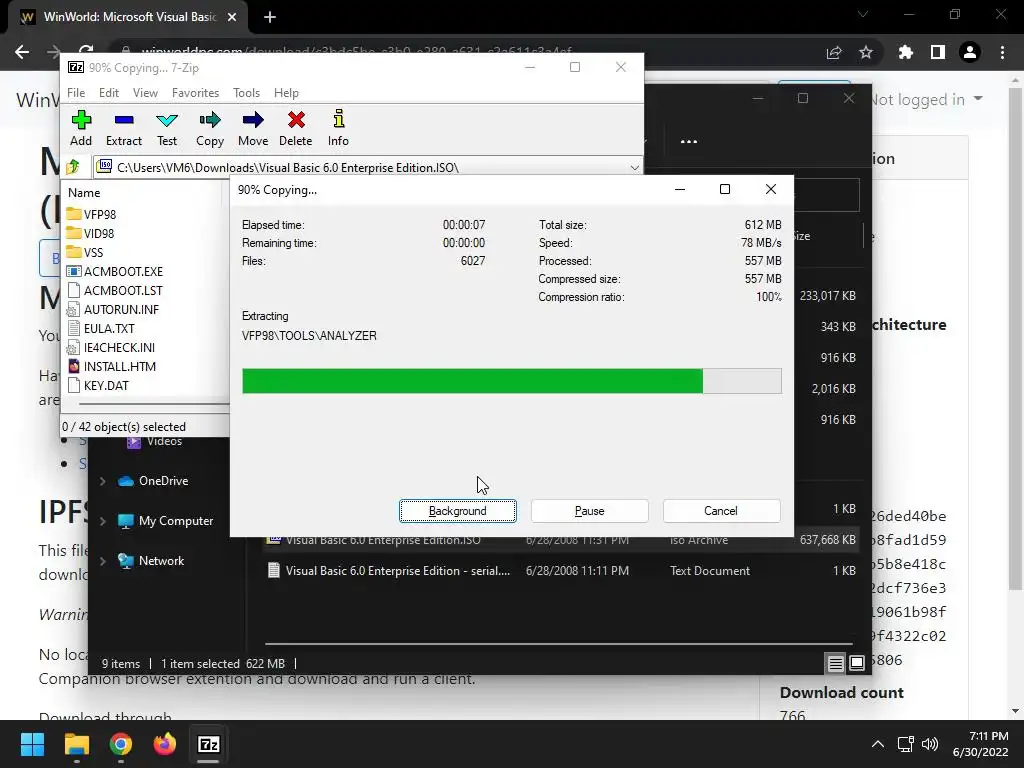1024x768 pixels.
Task: Click the taskbar clock showing 7:11 PM
Action: click(980, 744)
